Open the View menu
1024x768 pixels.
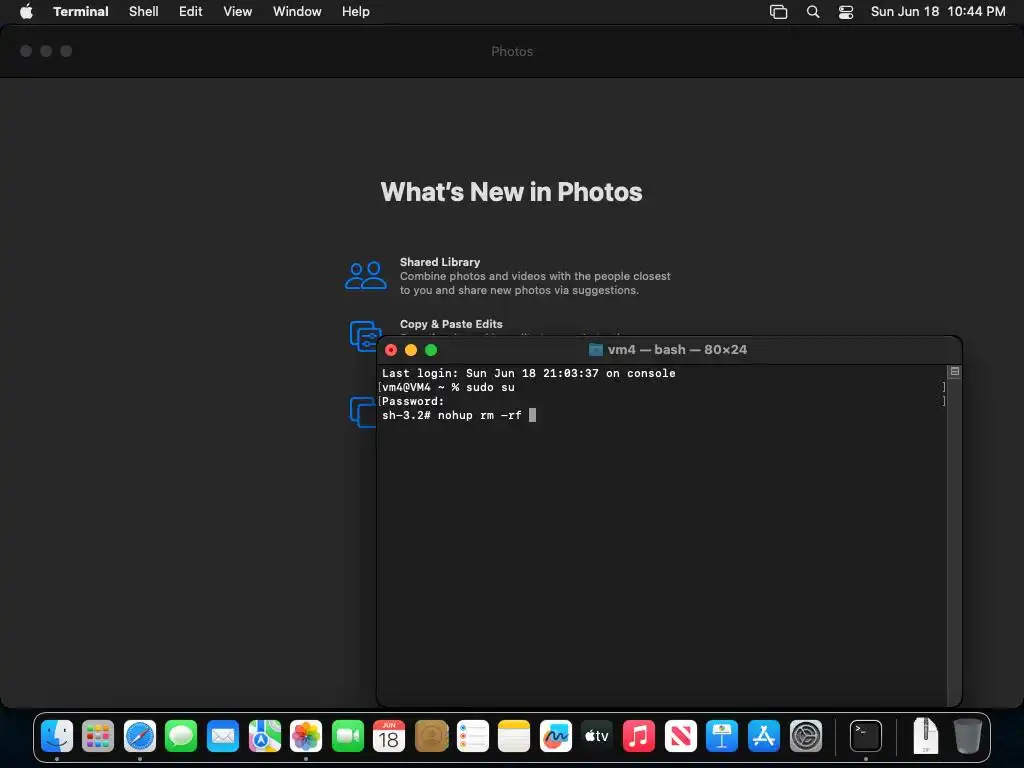pos(238,11)
